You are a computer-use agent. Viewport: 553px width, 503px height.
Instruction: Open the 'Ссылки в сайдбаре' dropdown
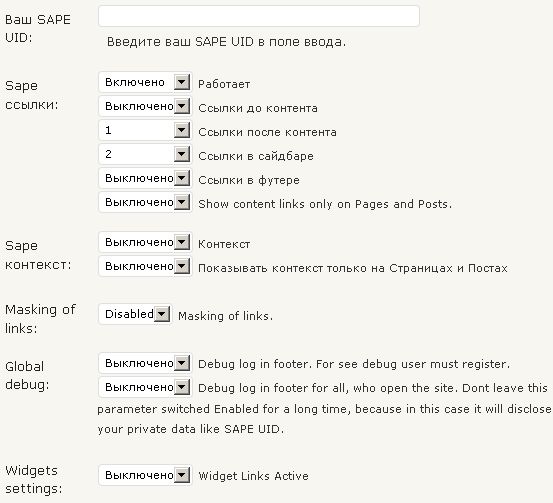point(145,154)
